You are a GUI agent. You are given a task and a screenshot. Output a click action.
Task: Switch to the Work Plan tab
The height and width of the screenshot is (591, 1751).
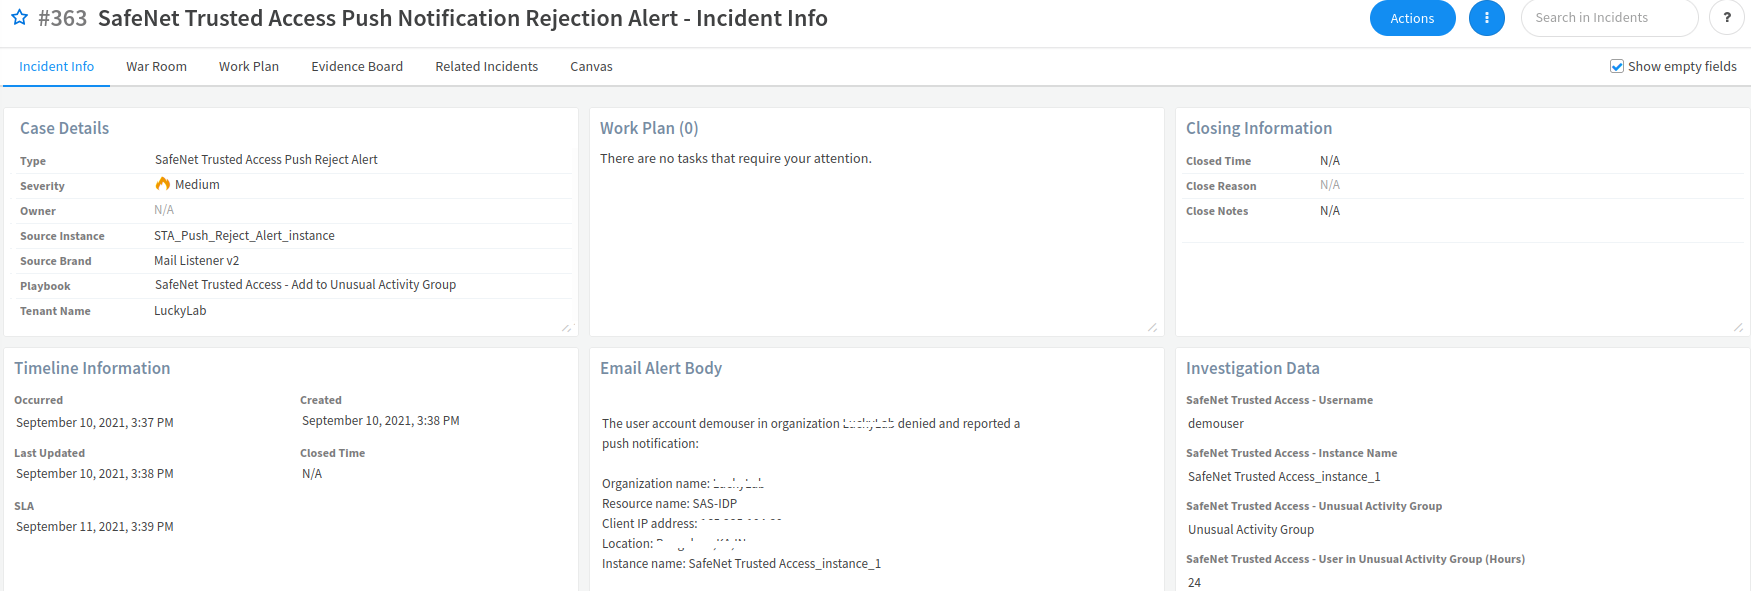click(x=249, y=67)
